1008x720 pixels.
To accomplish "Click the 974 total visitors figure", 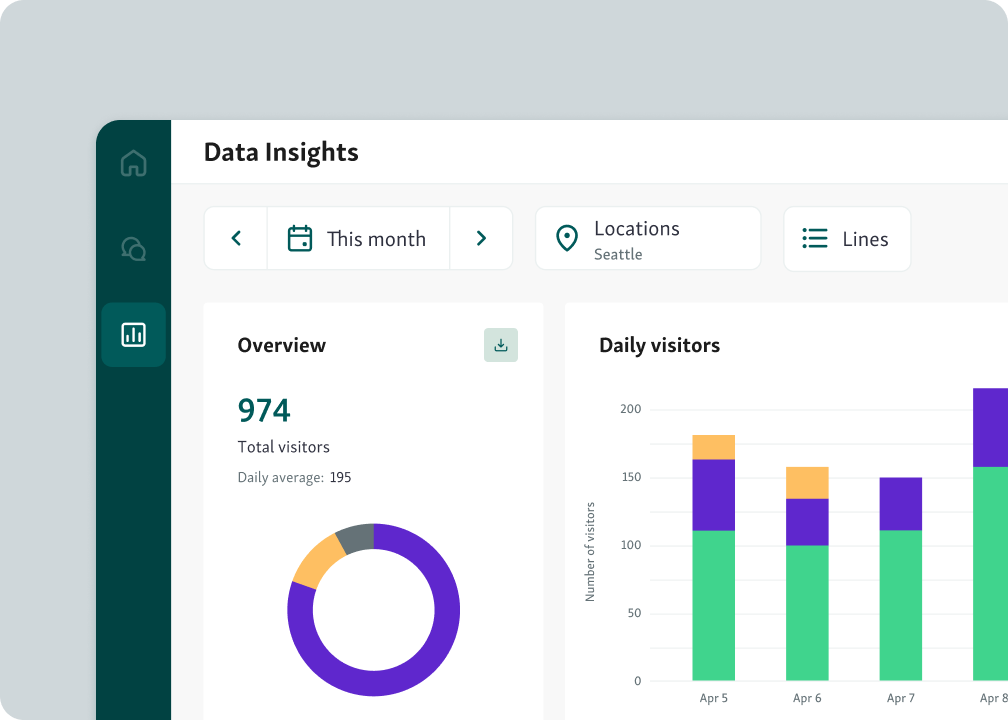I will 264,411.
